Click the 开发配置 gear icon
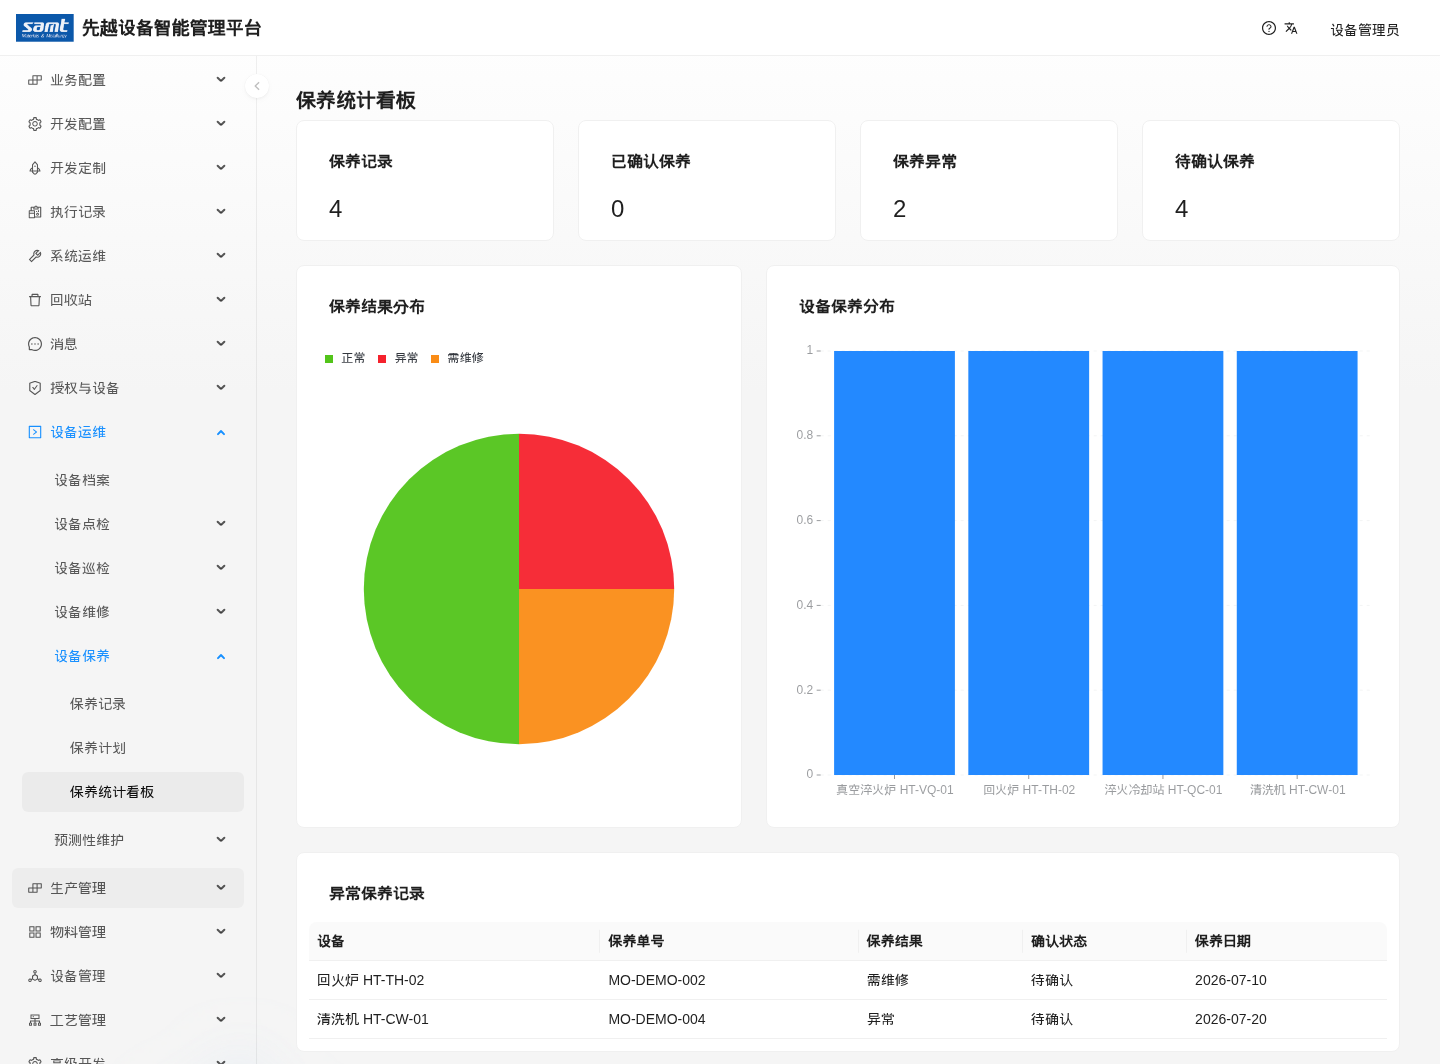Screen dimensions: 1440x1064 [x=35, y=124]
